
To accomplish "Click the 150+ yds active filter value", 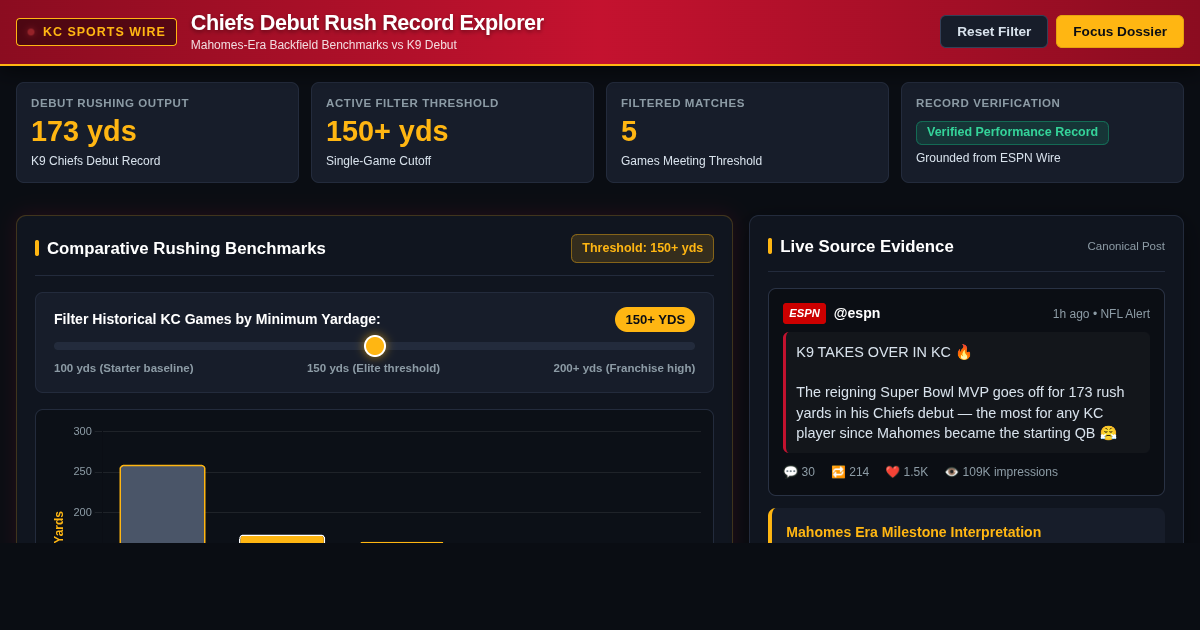I will point(387,131).
